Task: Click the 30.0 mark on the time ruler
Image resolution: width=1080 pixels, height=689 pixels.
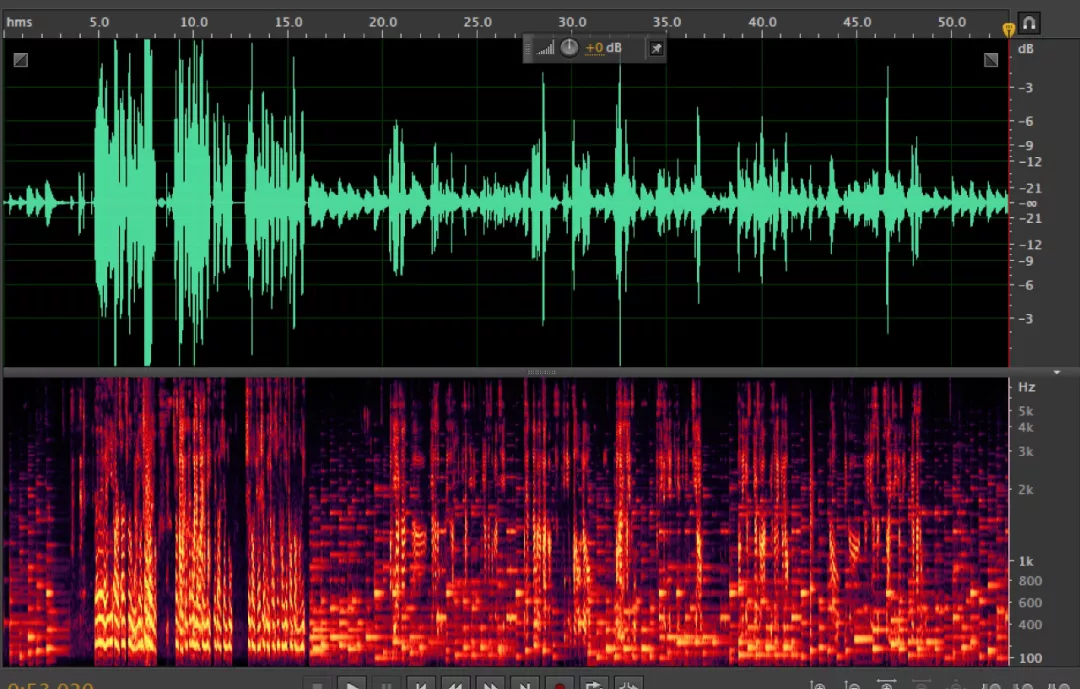Action: pyautogui.click(x=572, y=22)
